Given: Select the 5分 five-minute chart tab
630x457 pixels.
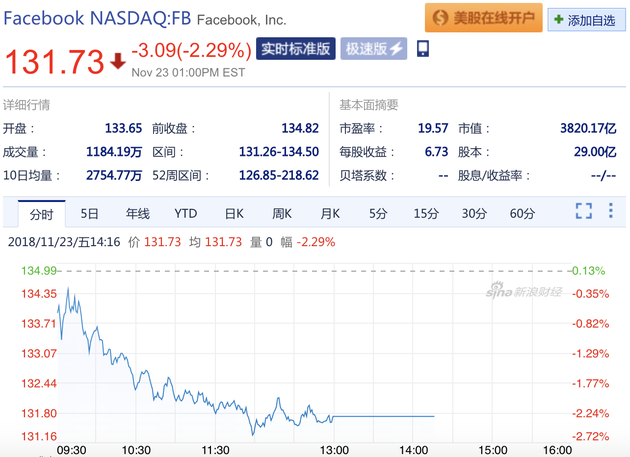Looking at the screenshot, I should click(378, 213).
